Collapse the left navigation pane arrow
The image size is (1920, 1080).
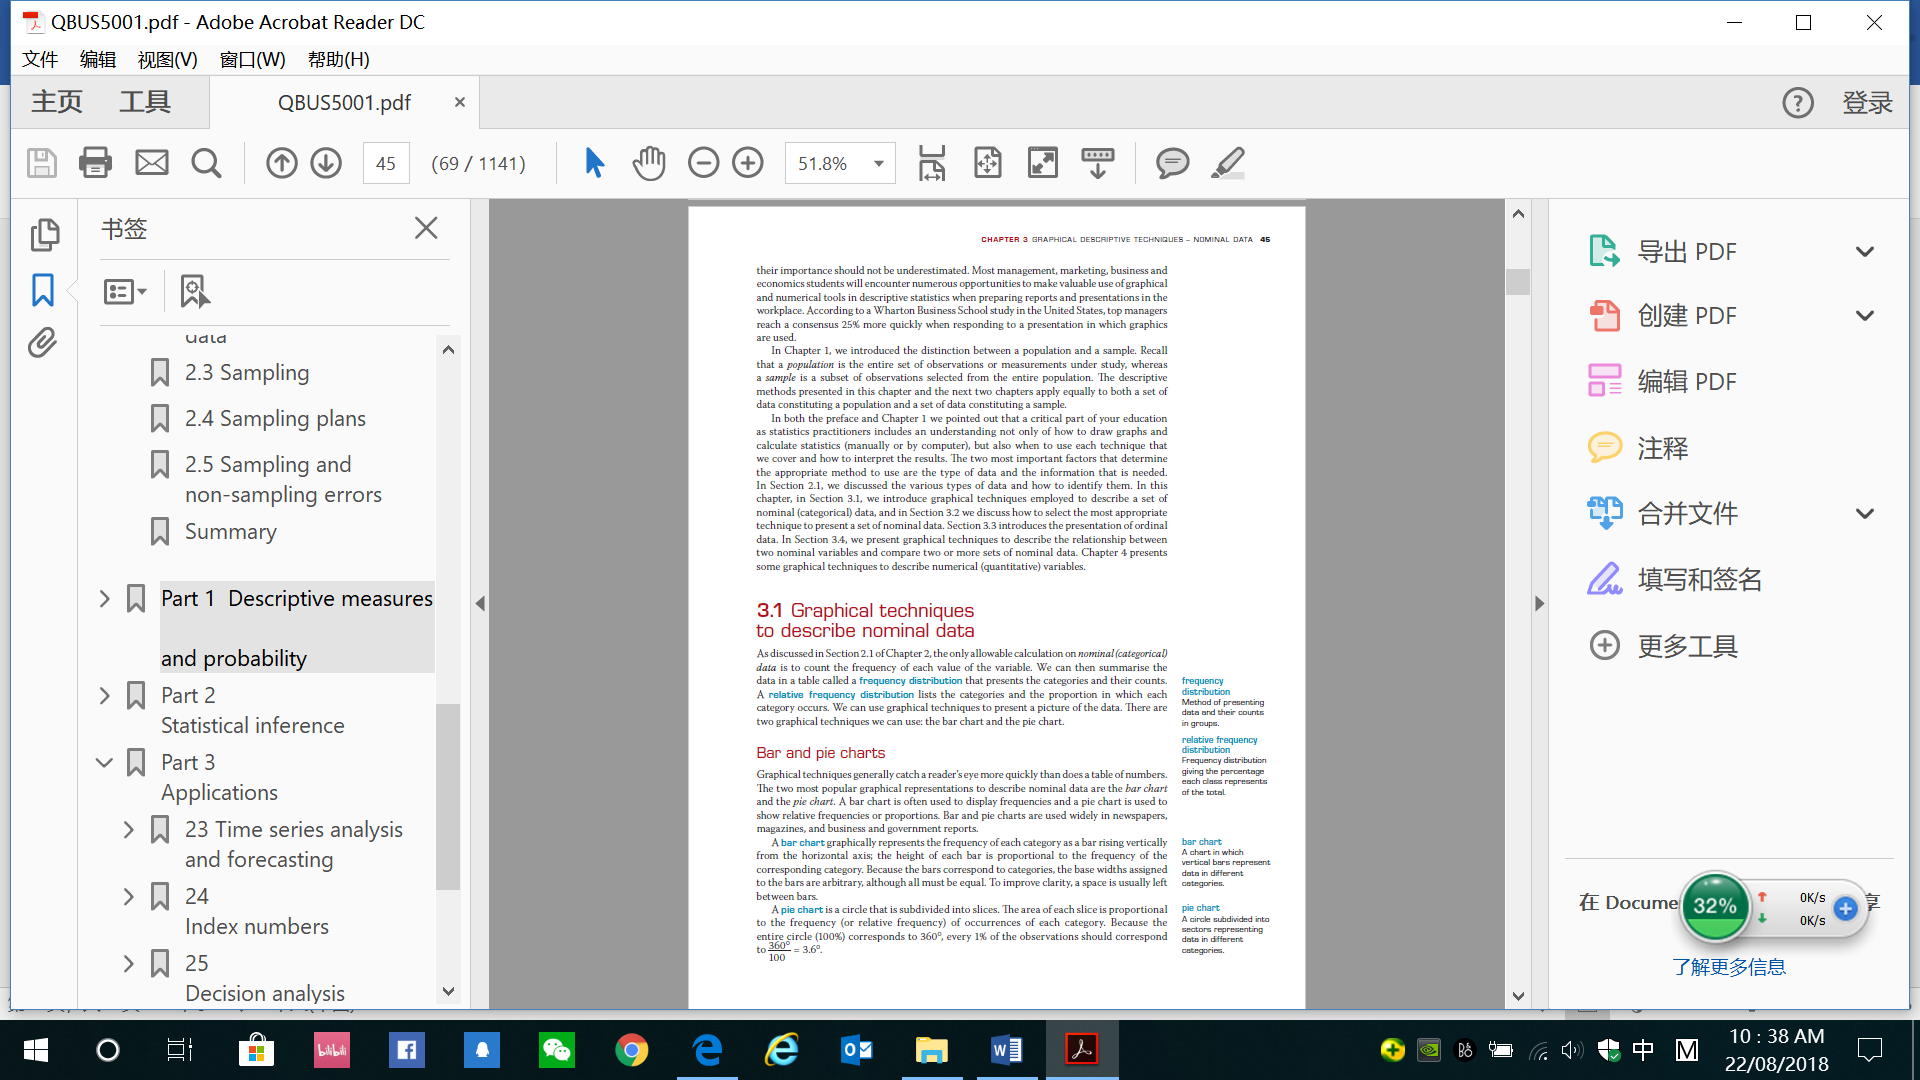480,603
